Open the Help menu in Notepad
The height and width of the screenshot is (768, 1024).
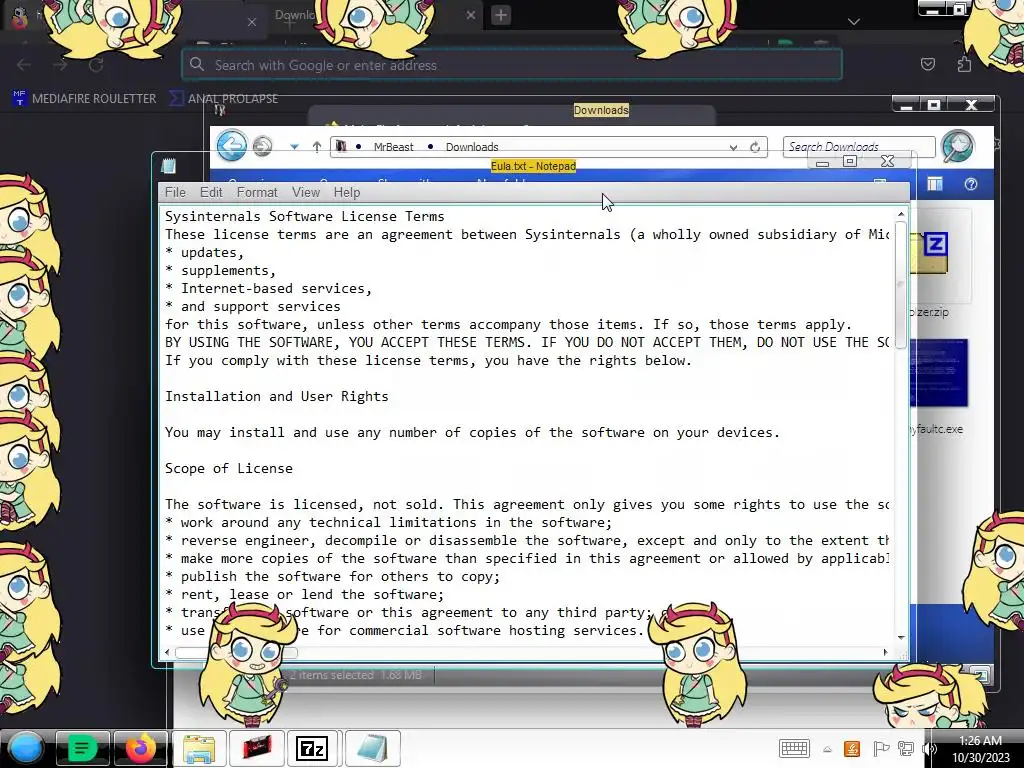click(x=347, y=192)
